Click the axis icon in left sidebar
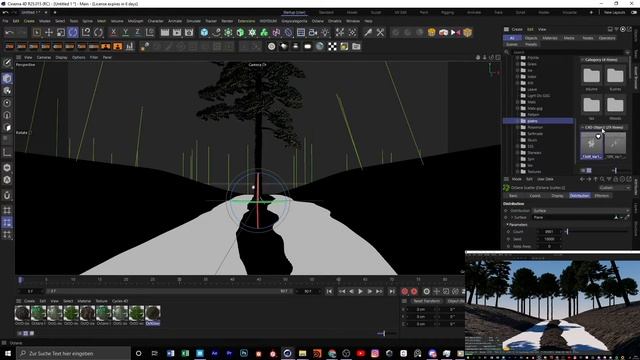 click(7, 153)
